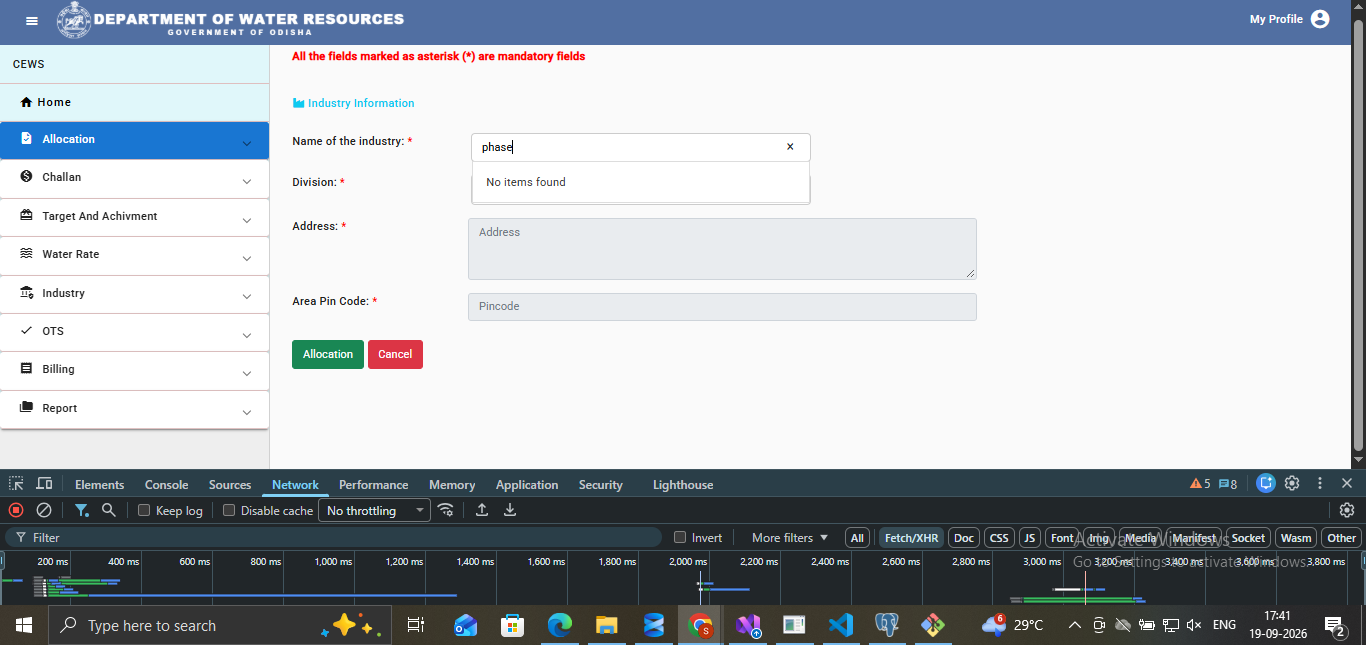Open DevTools customize three-dot menu
The width and height of the screenshot is (1366, 645).
[x=1320, y=484]
